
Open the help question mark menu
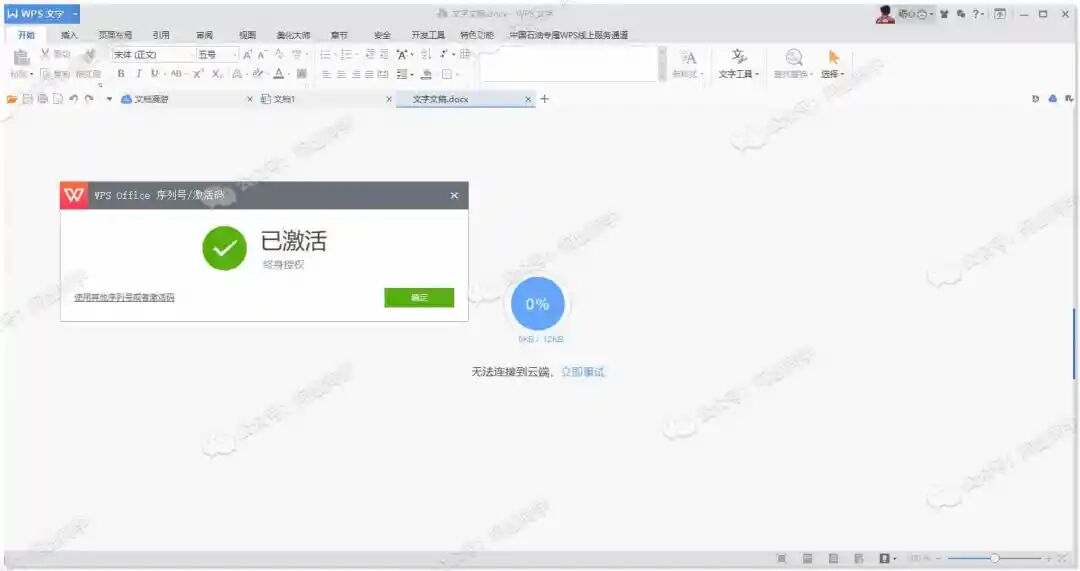coord(977,14)
